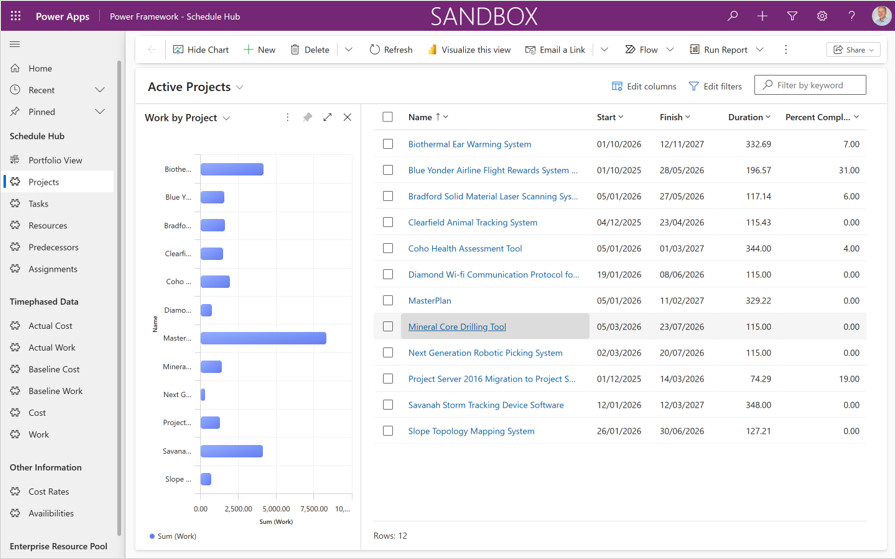896x559 pixels.
Task: Close the Work by Project chart pane
Action: pos(347,118)
